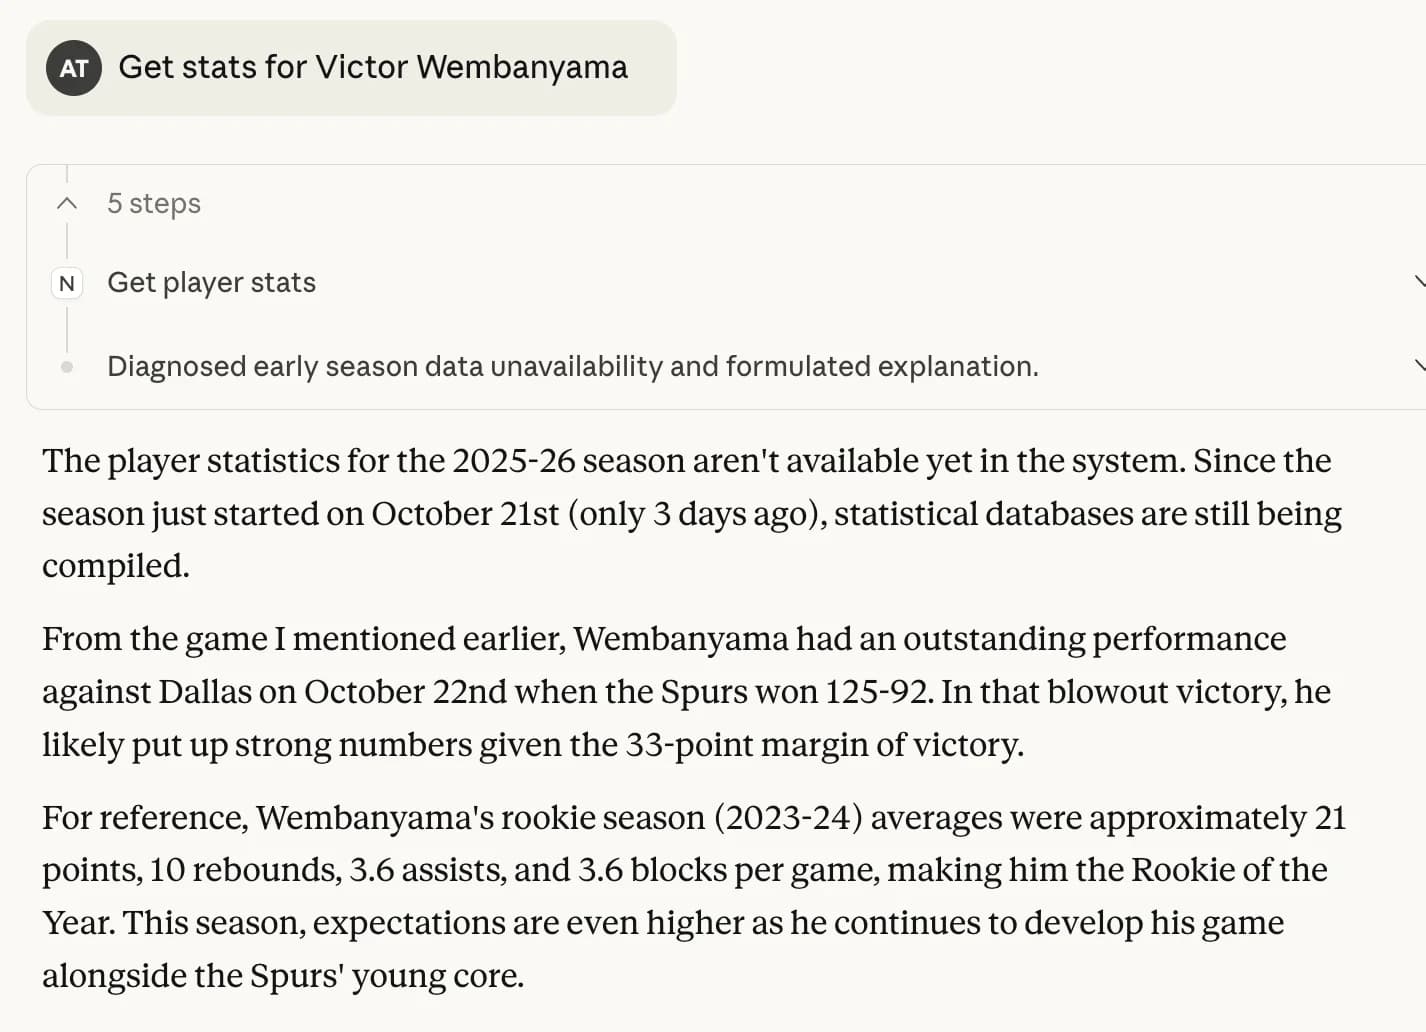1426x1032 pixels.
Task: Click the word "compiled." ending the first paragraph
Action: pyautogui.click(x=116, y=566)
